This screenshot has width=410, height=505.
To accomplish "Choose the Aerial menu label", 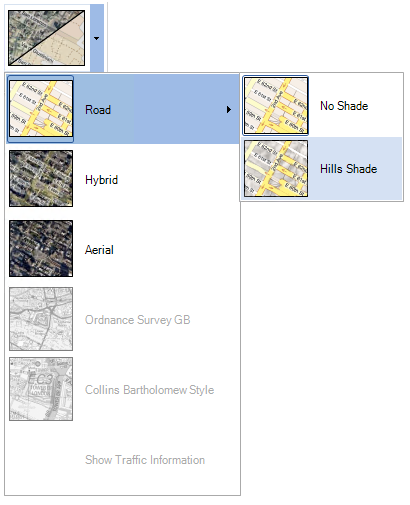I will pos(99,250).
